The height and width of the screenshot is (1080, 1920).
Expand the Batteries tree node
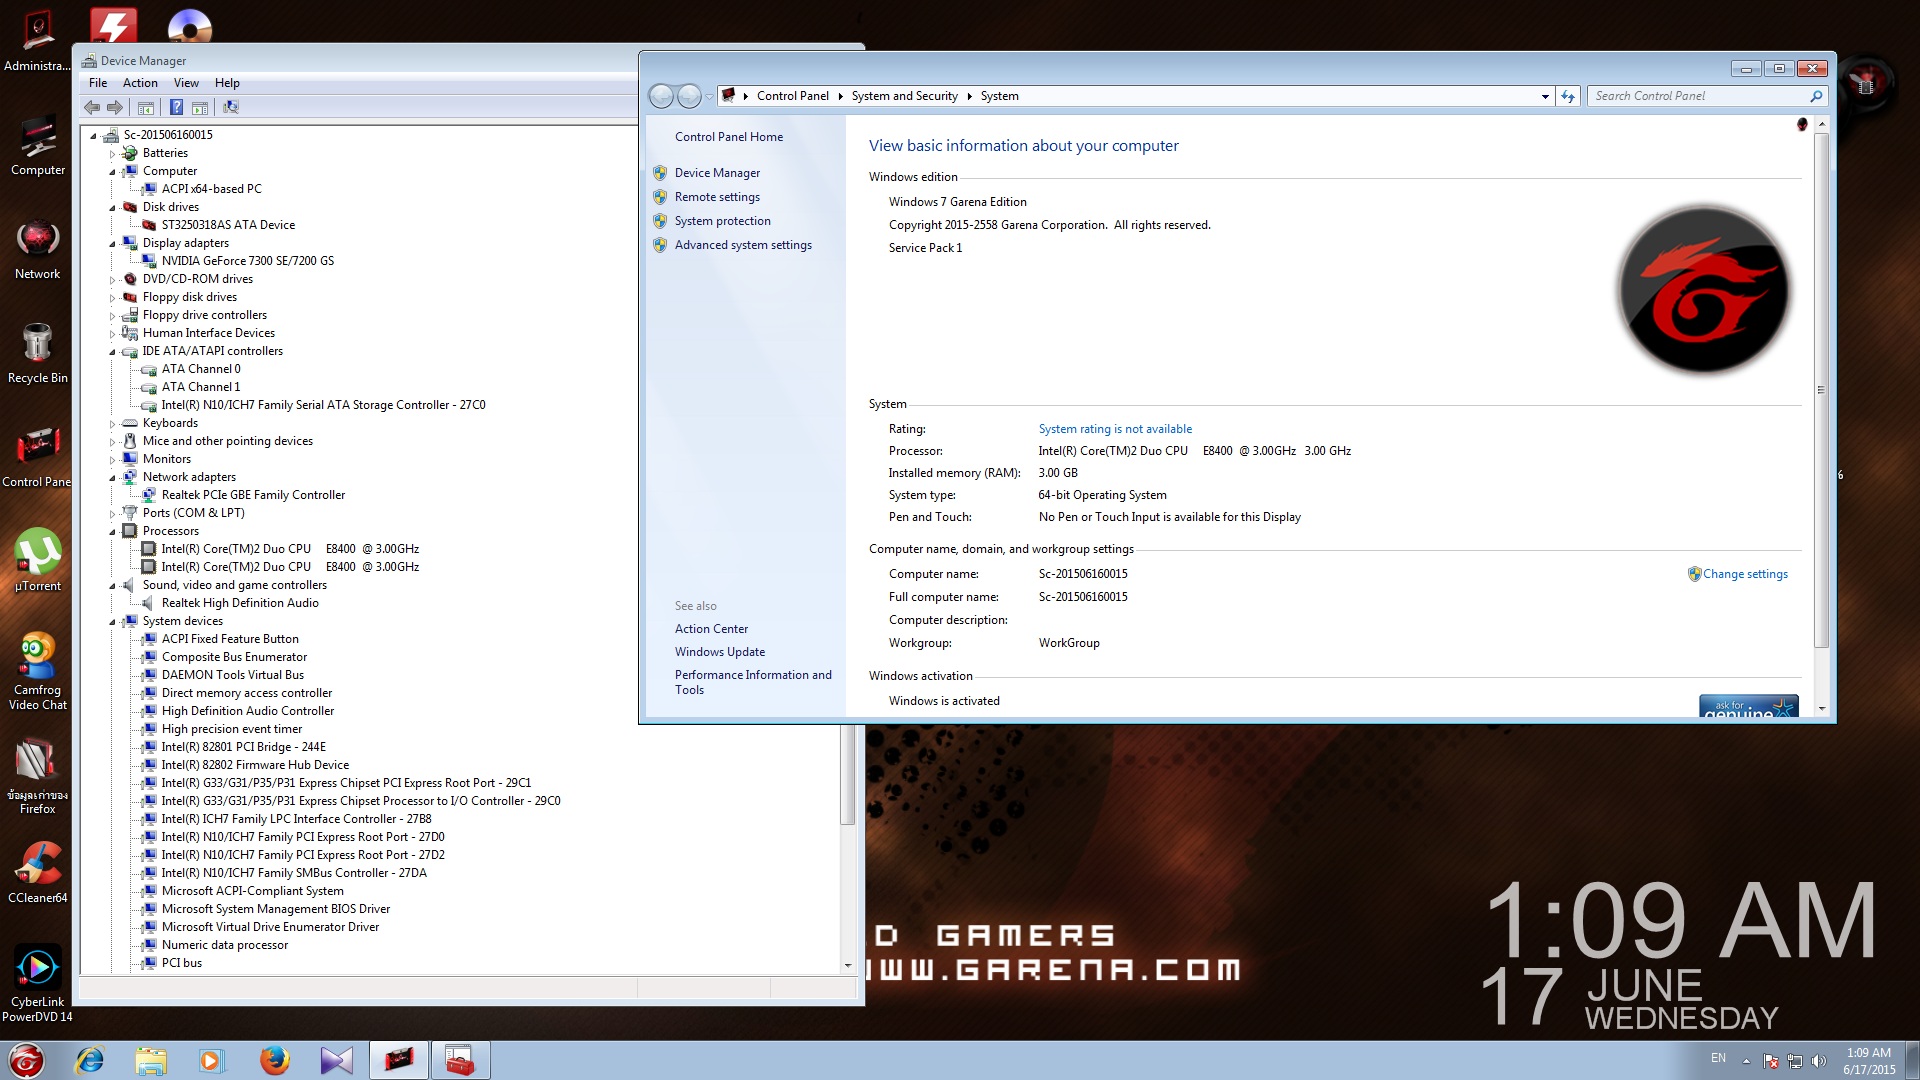(x=112, y=154)
